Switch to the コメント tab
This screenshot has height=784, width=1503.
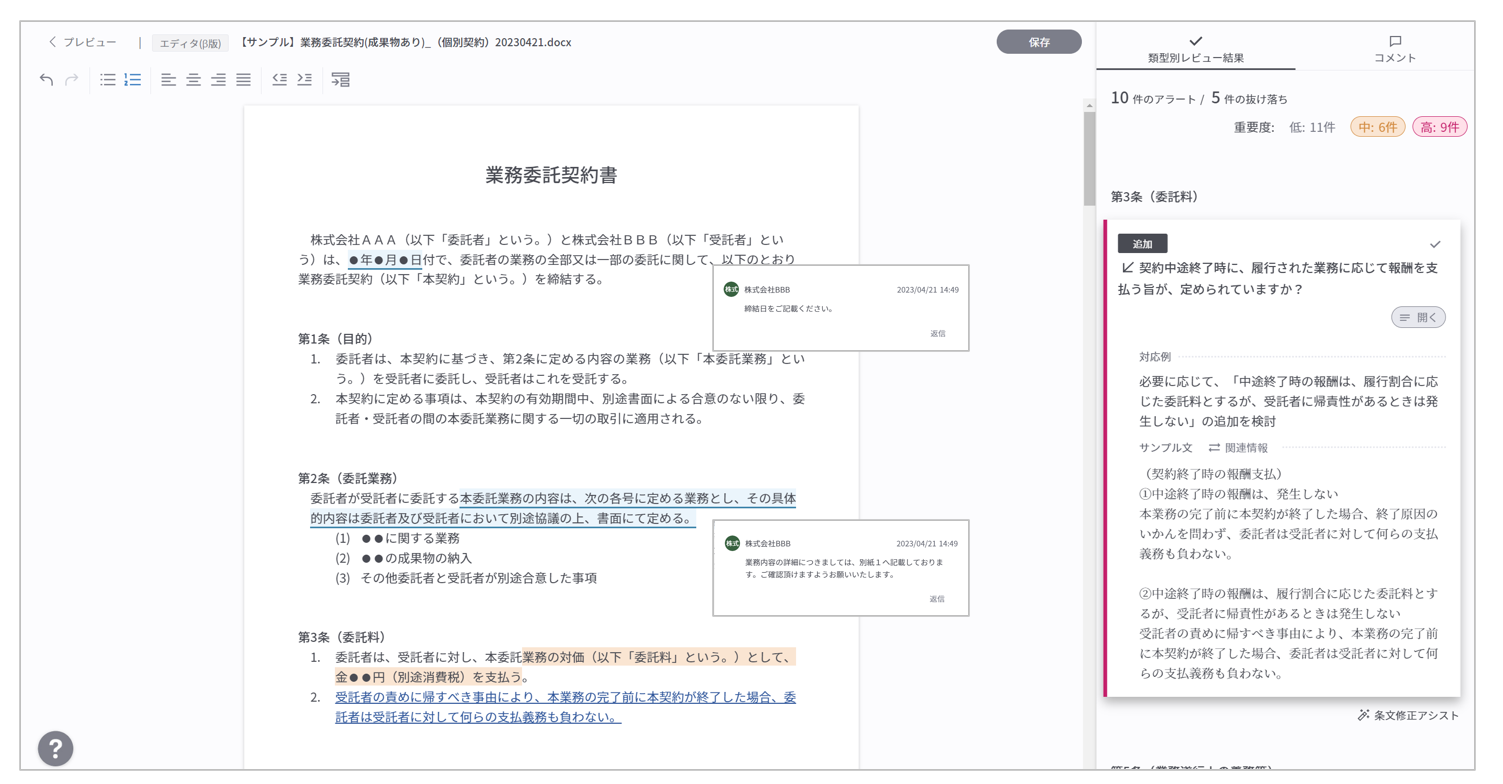(1394, 49)
